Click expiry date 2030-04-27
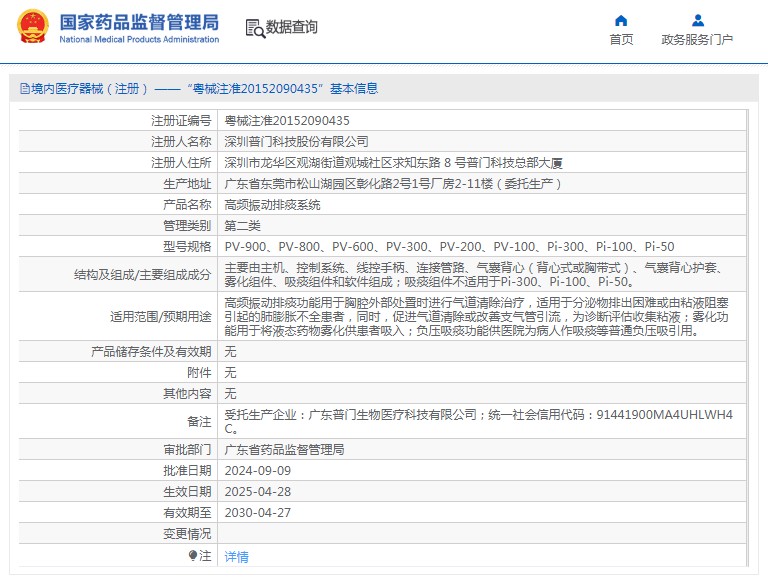768x583 pixels. tap(258, 513)
